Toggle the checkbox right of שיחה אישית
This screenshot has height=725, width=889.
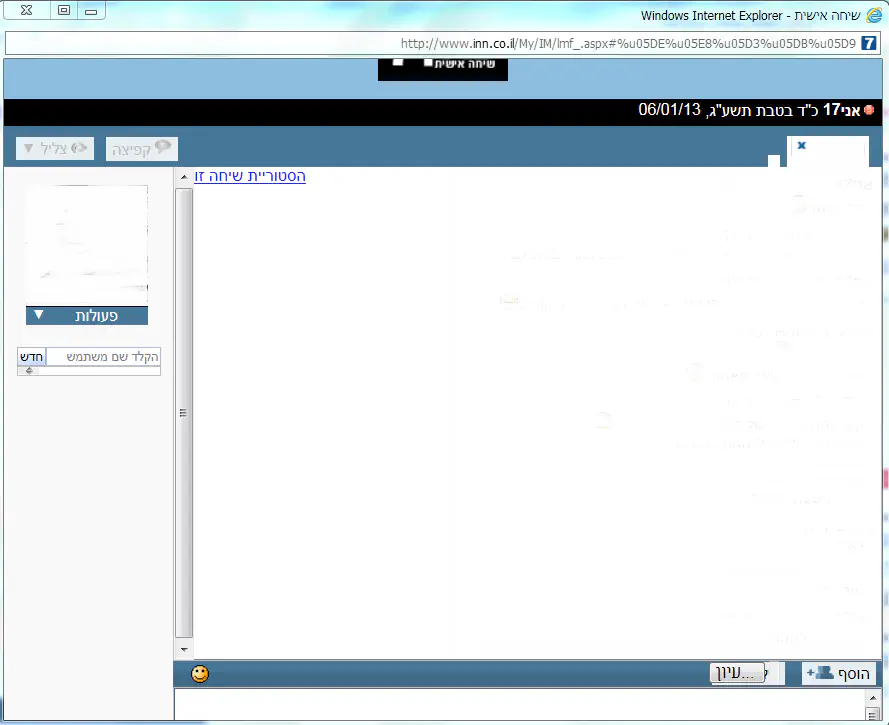[428, 63]
